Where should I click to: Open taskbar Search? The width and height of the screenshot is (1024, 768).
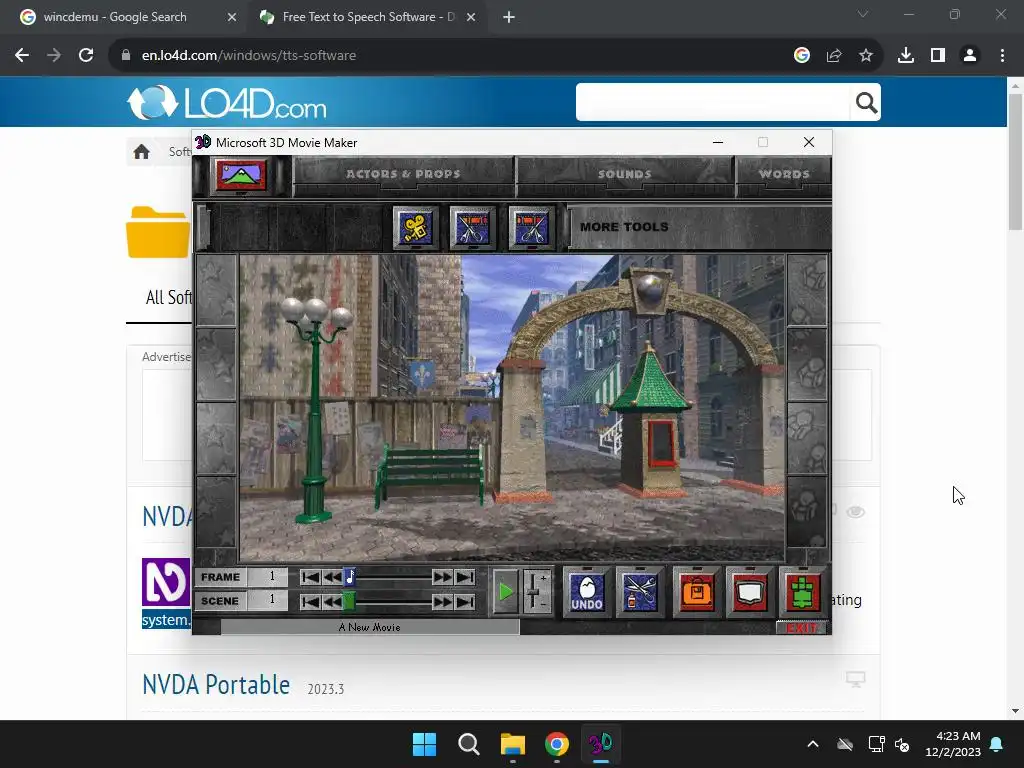click(x=468, y=744)
